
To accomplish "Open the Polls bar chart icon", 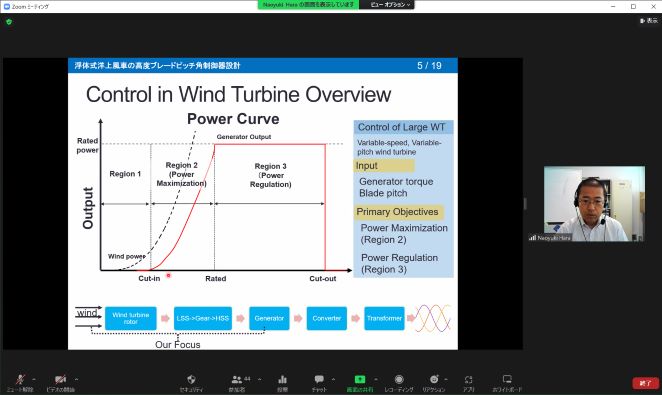I will [x=282, y=382].
